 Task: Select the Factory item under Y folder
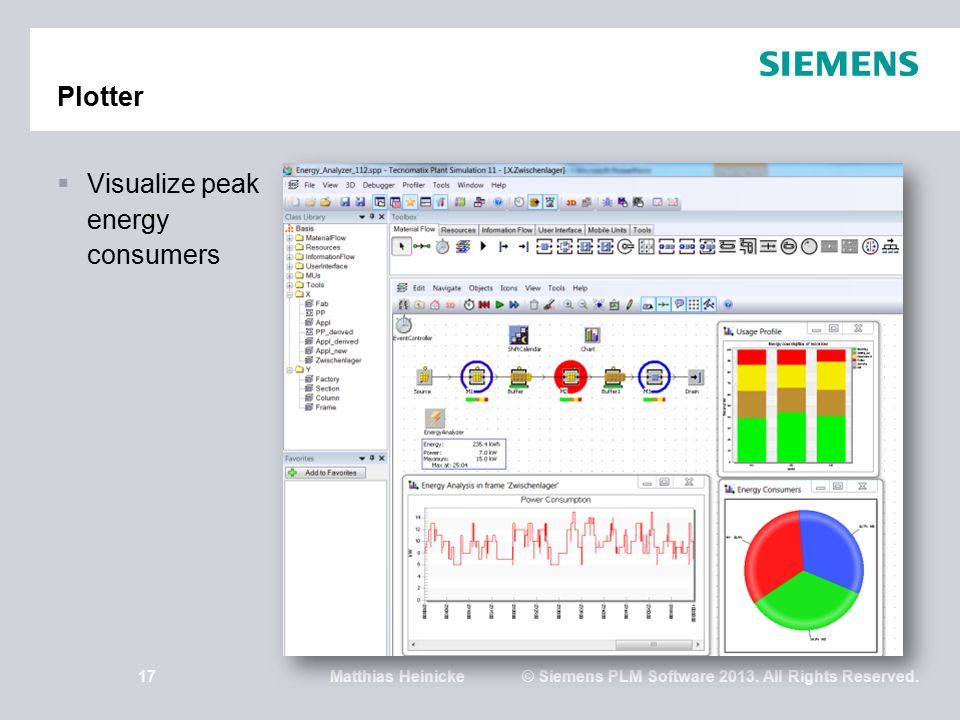tap(327, 380)
